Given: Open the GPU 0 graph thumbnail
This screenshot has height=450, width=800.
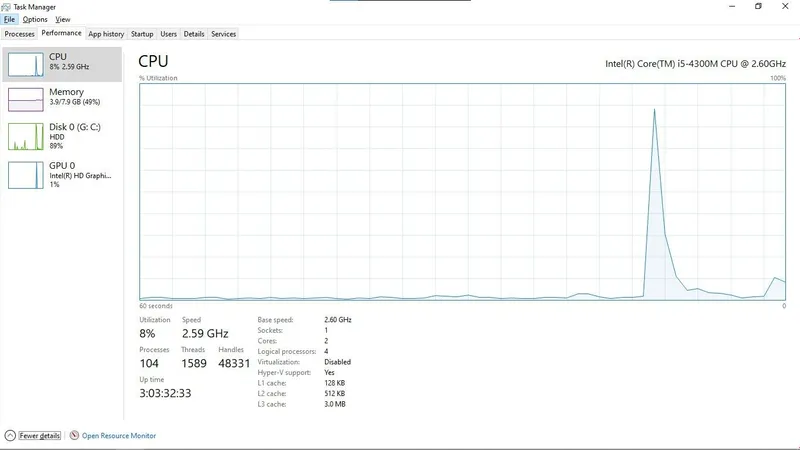Looking at the screenshot, I should tap(26, 175).
